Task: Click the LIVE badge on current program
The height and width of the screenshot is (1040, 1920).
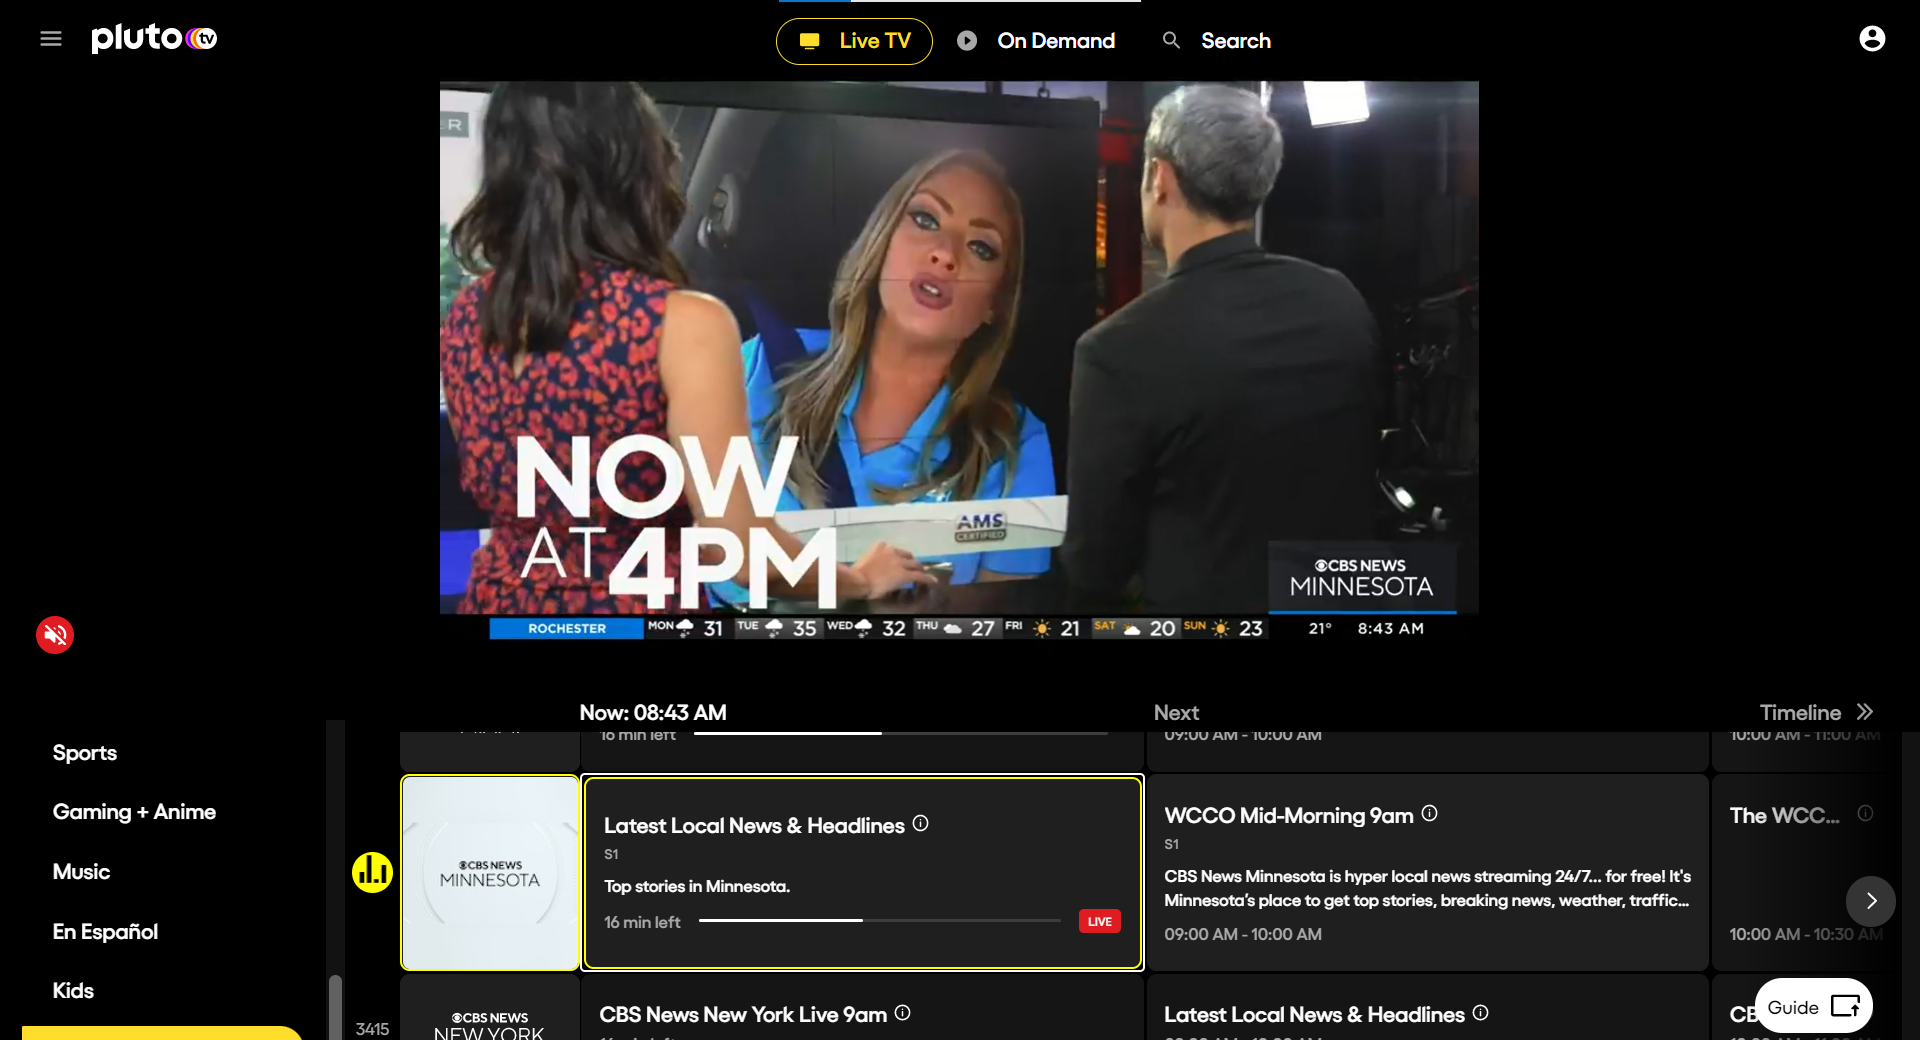Action: [x=1099, y=922]
